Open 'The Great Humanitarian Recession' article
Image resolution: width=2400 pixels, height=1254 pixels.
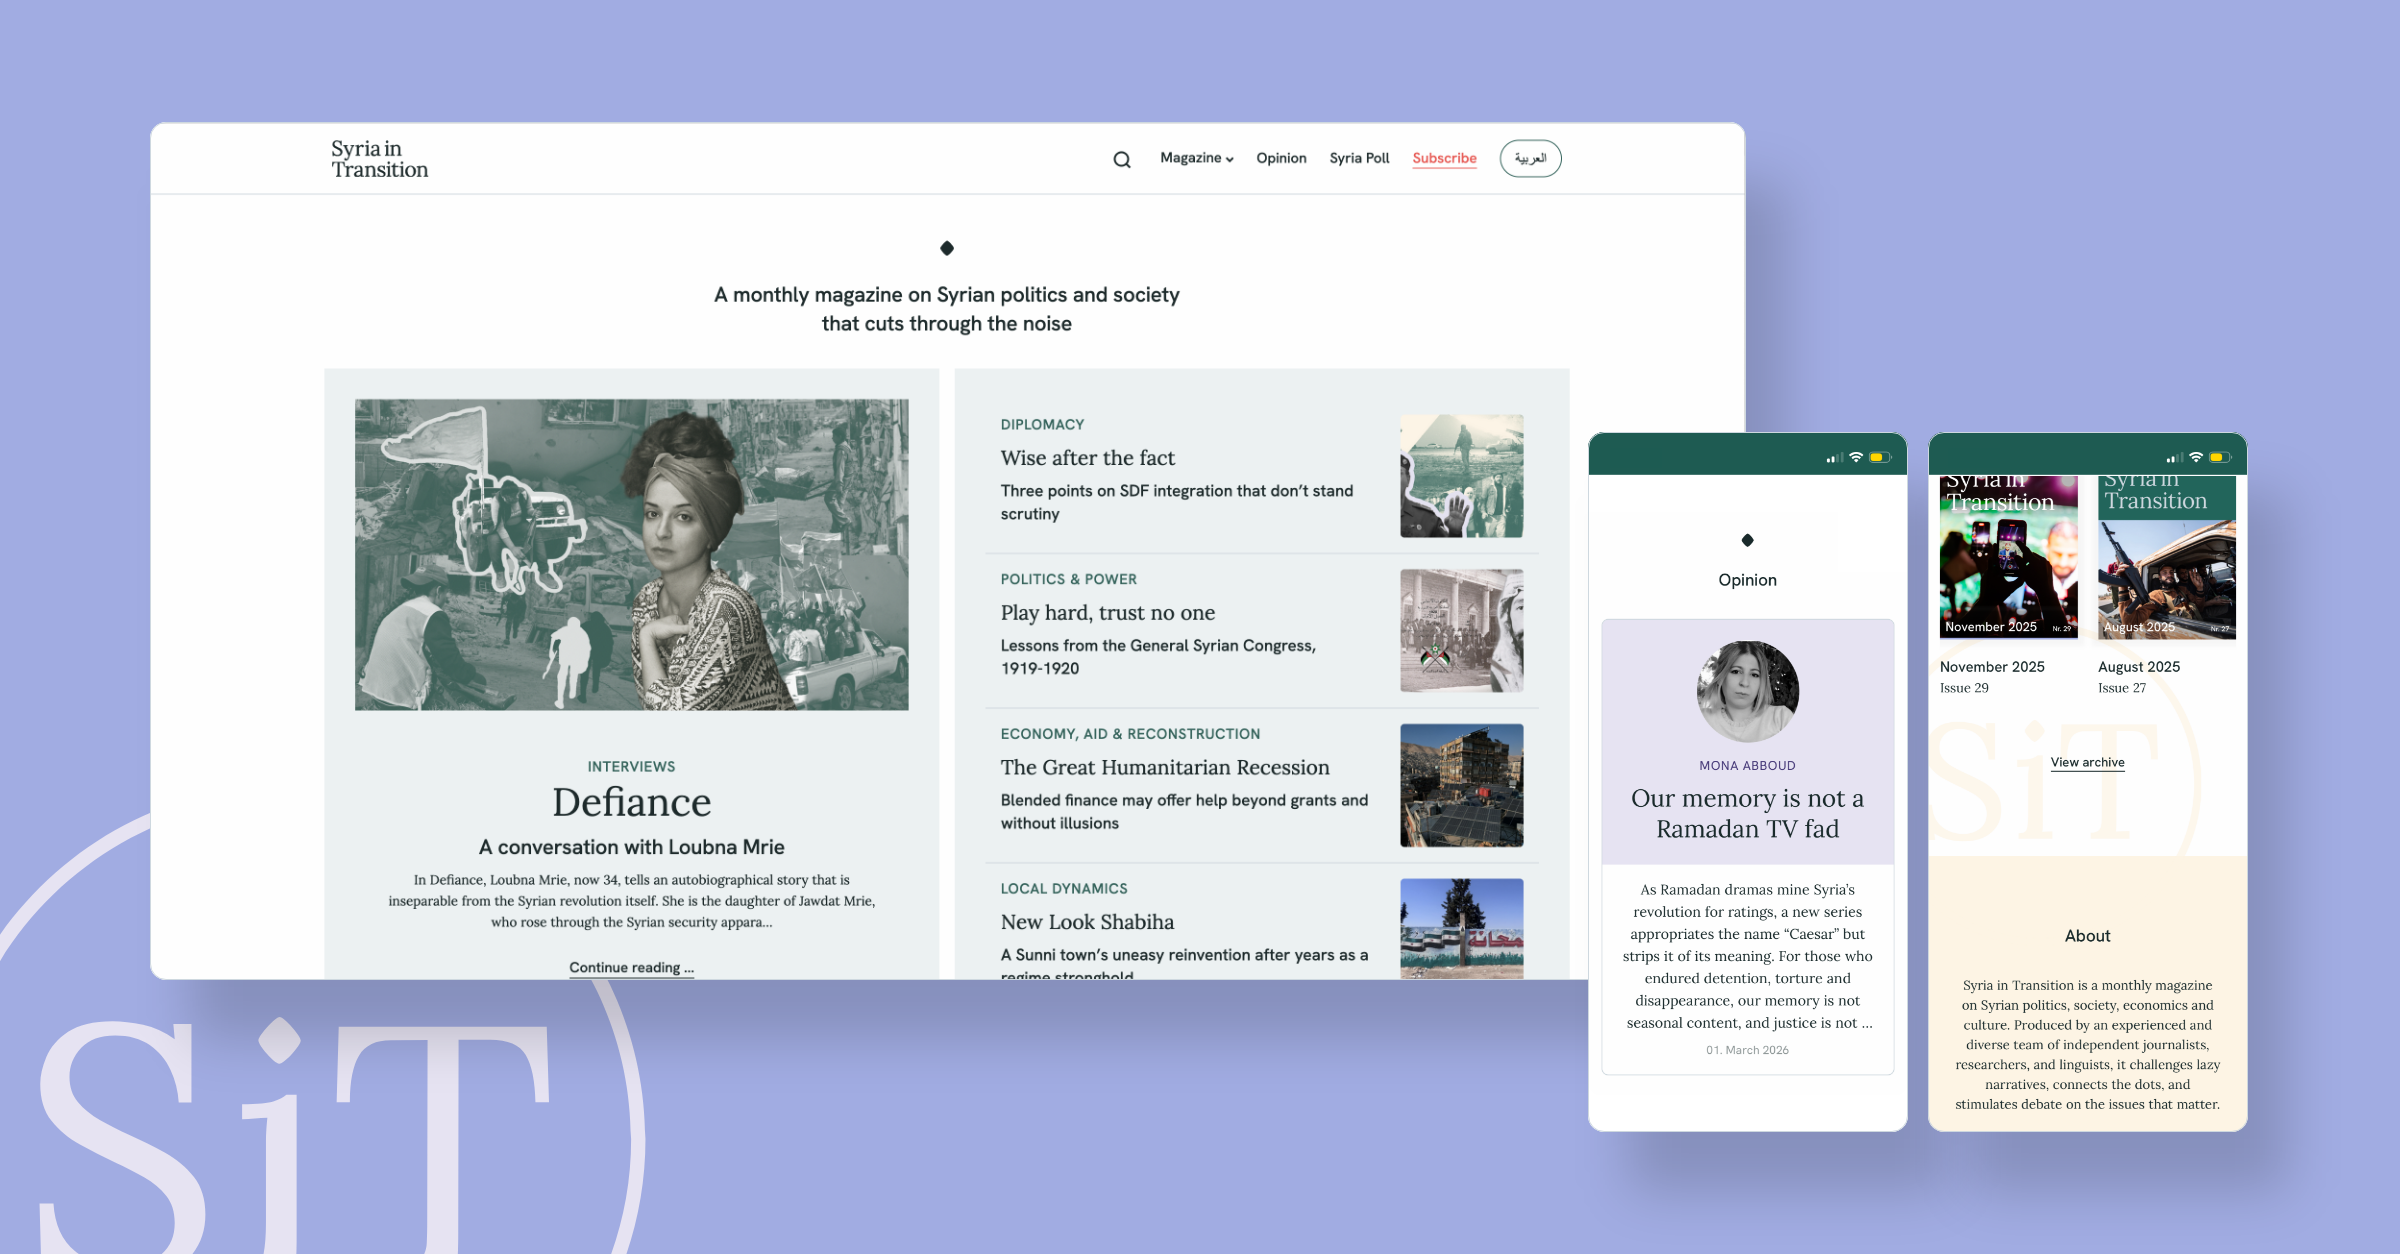(x=1165, y=767)
